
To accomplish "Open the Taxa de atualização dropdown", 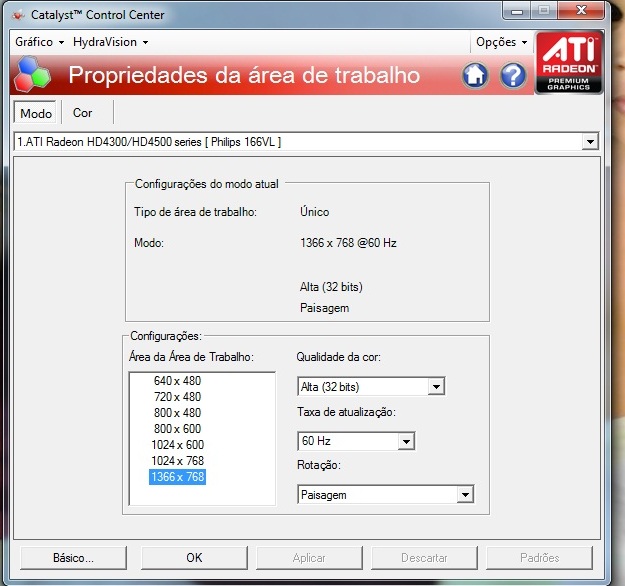I will (x=405, y=441).
